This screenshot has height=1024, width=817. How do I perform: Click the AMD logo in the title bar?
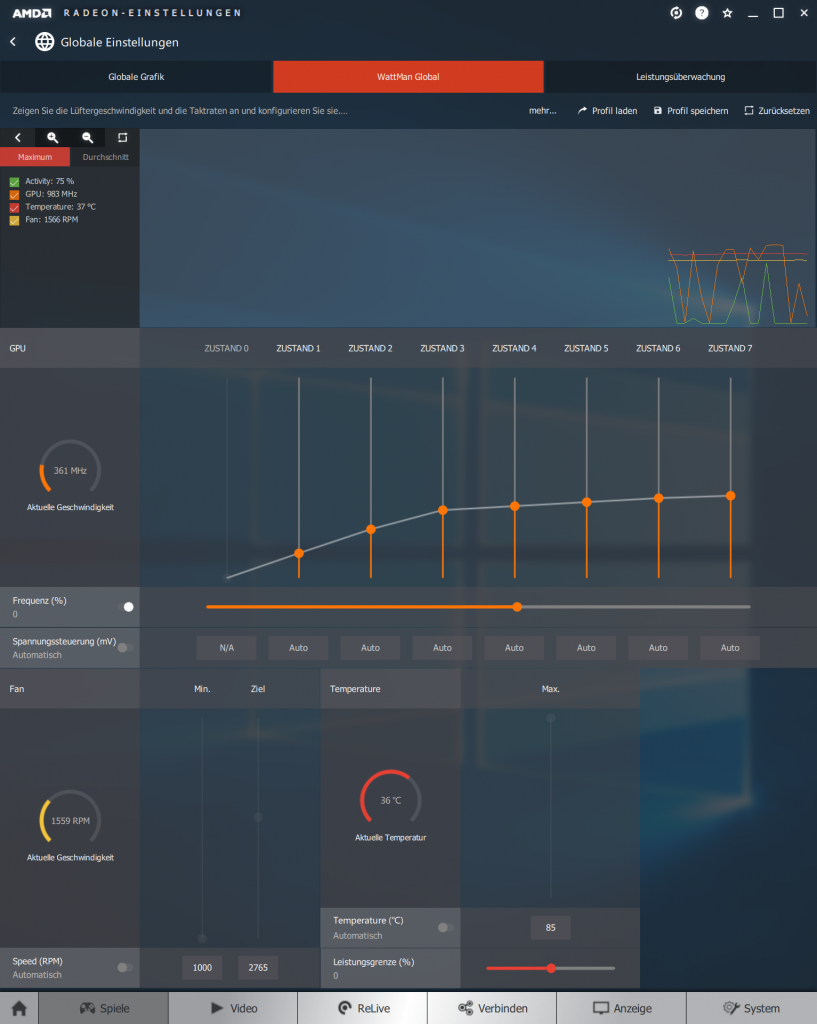coord(32,13)
